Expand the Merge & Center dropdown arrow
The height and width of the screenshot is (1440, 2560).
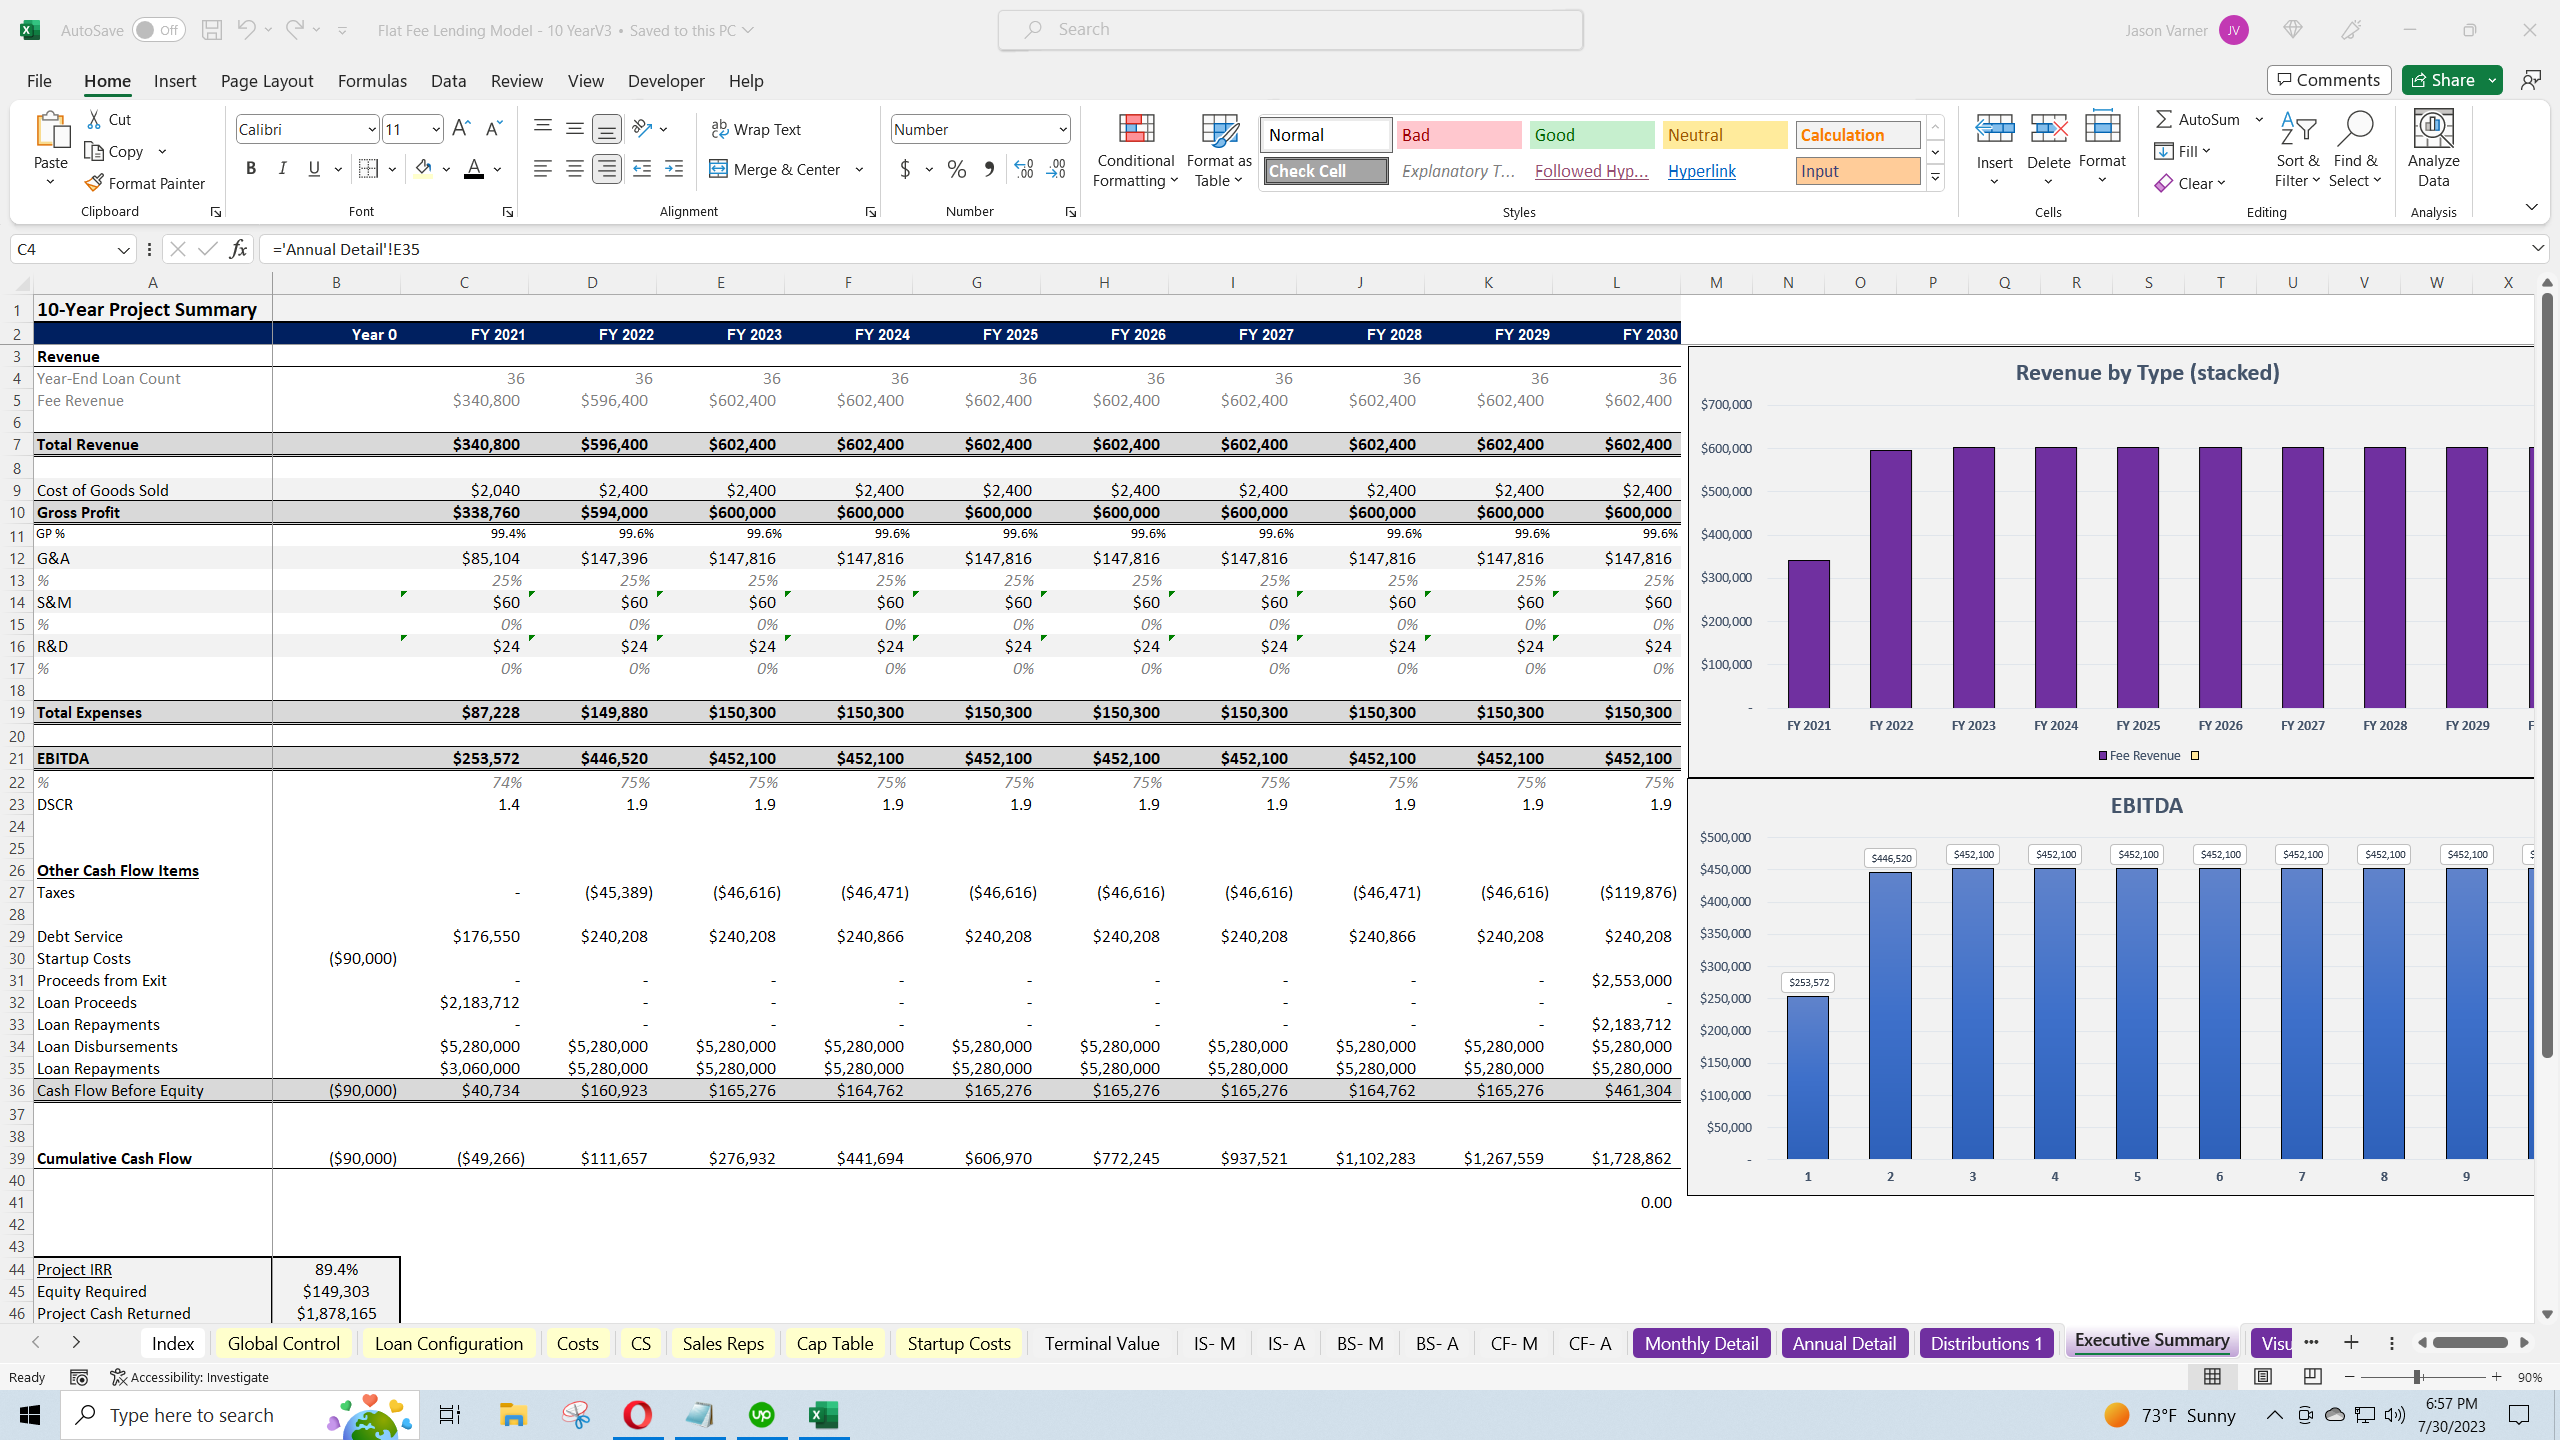[x=860, y=169]
